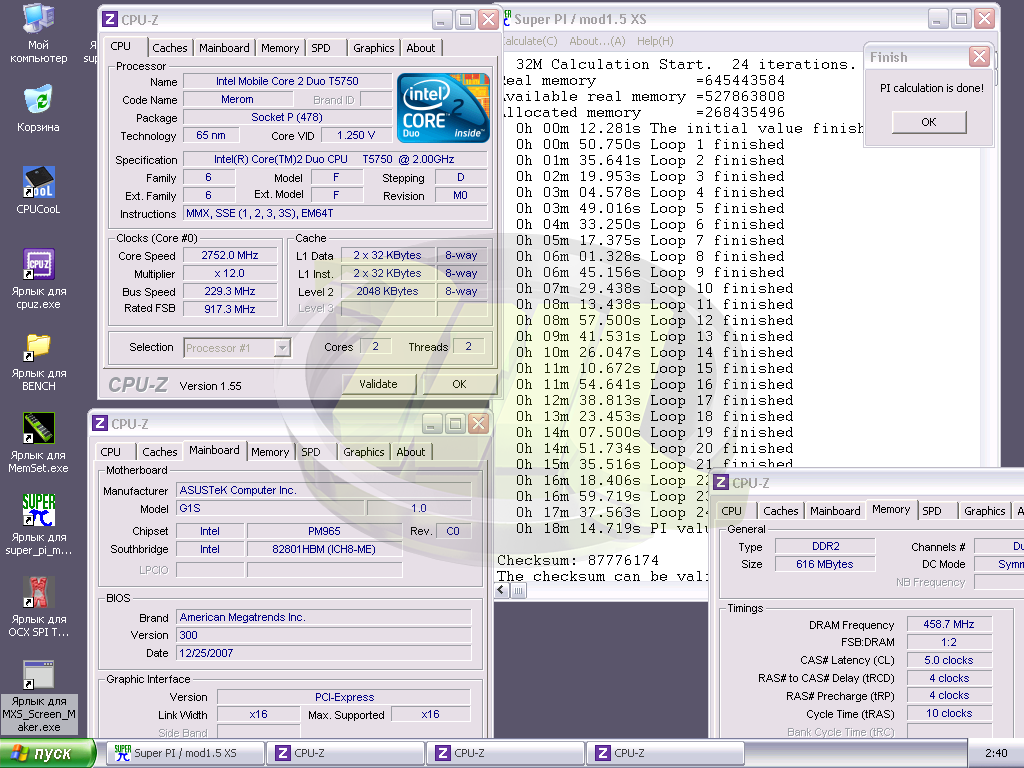The image size is (1024, 768).
Task: Open the My Computer desktop icon
Action: (x=39, y=34)
